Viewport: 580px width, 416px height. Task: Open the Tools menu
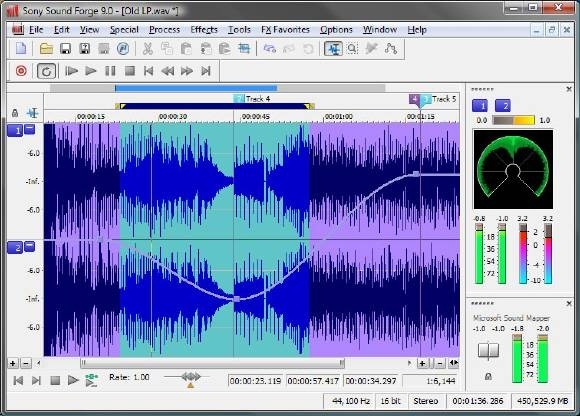point(239,30)
